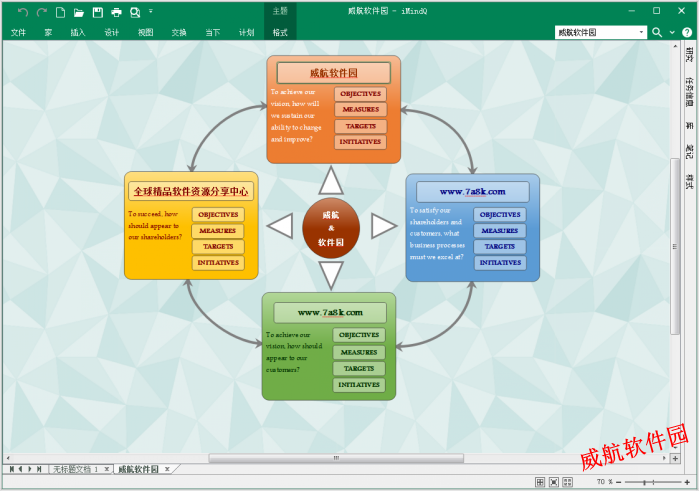Close the 无标题文档 1 document tab
Viewport: 699px width, 491px height.
click(x=107, y=469)
